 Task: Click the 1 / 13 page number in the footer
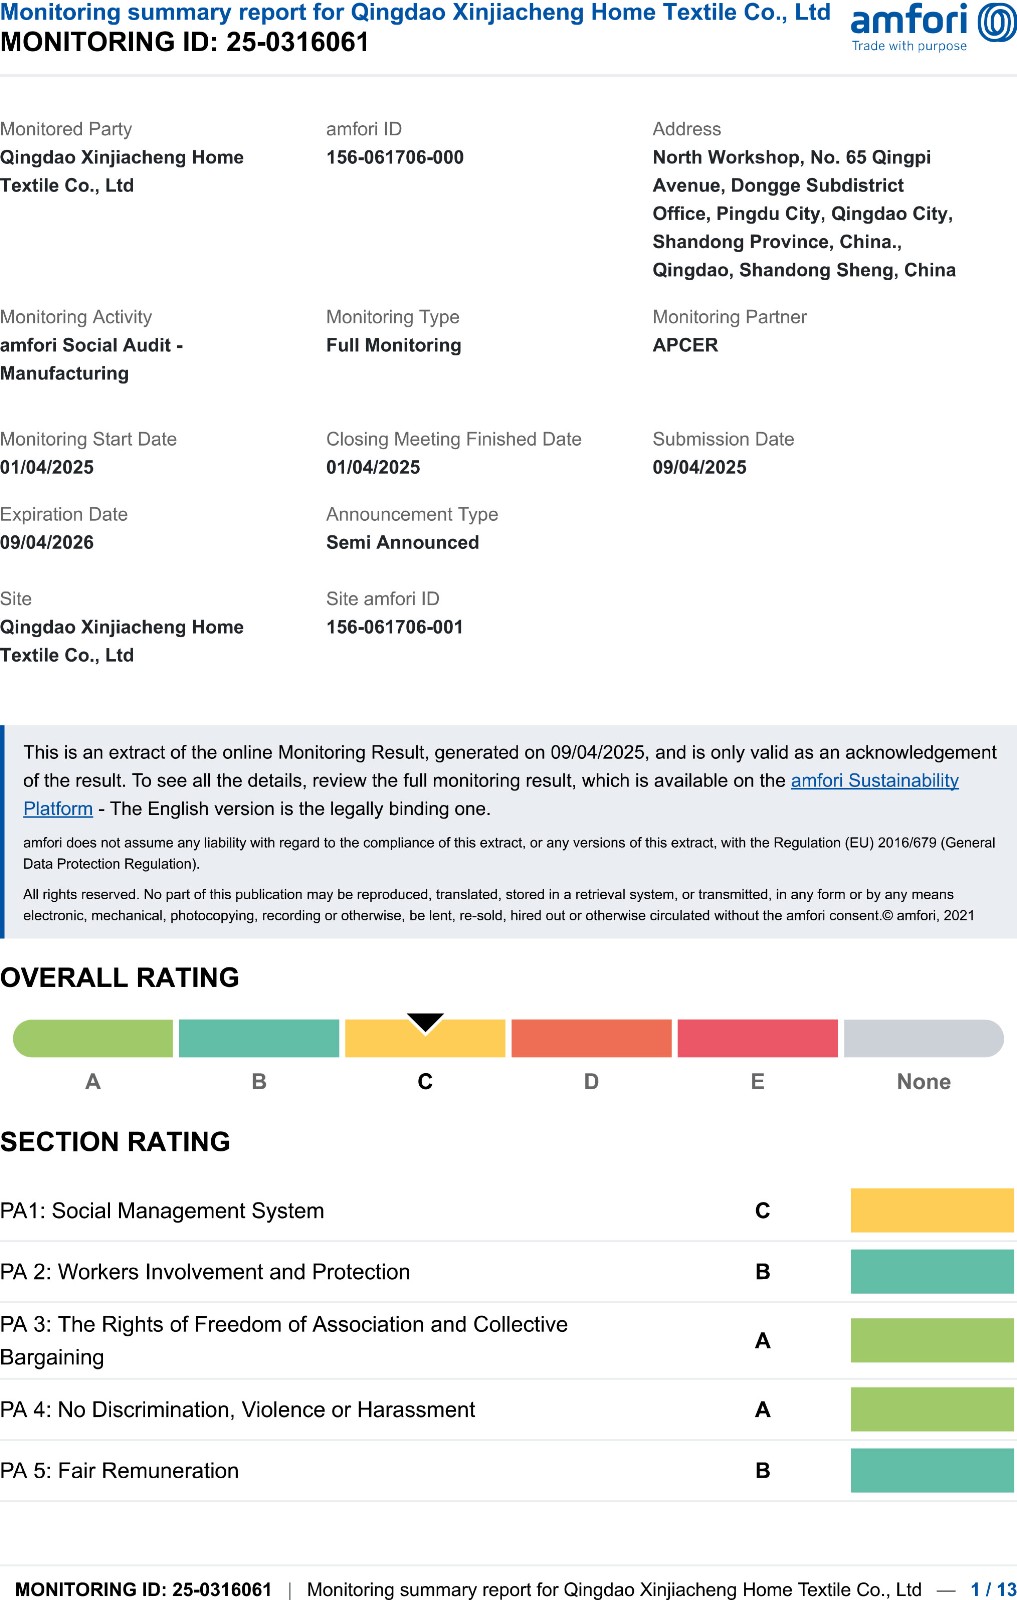coord(992,1589)
